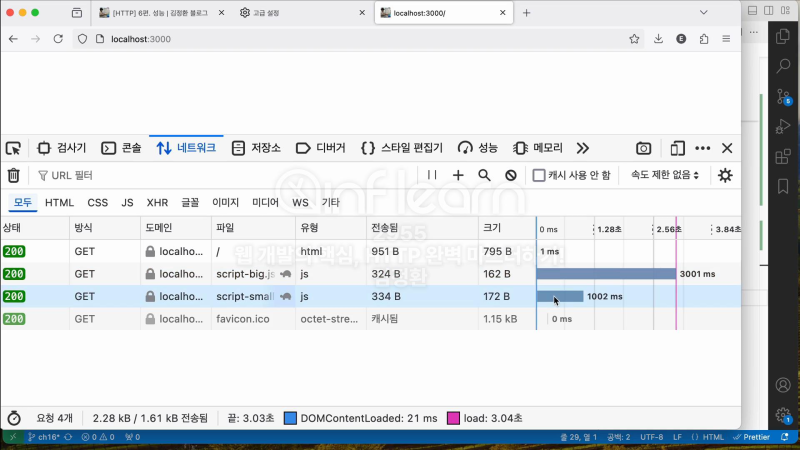Select the XHR request filter

pos(157,202)
